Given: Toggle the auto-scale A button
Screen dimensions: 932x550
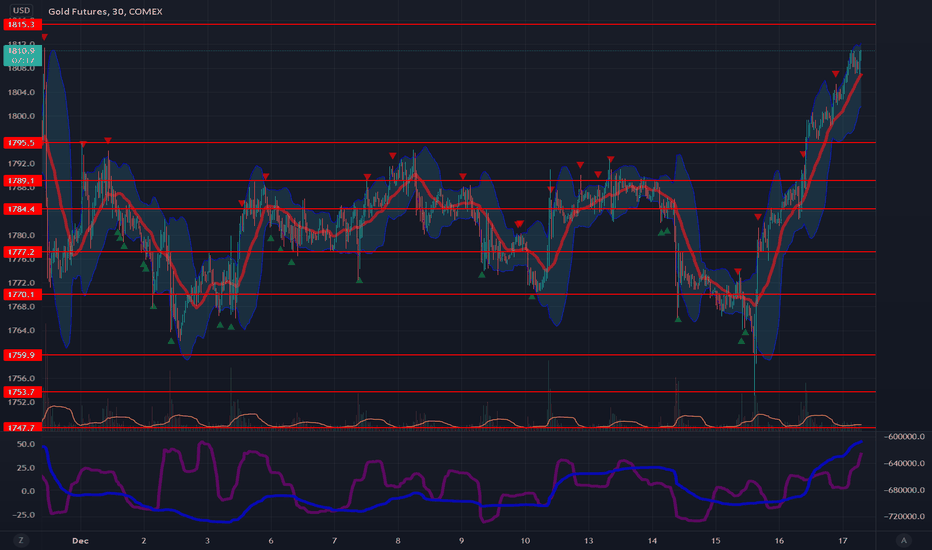Looking at the screenshot, I should tap(904, 540).
